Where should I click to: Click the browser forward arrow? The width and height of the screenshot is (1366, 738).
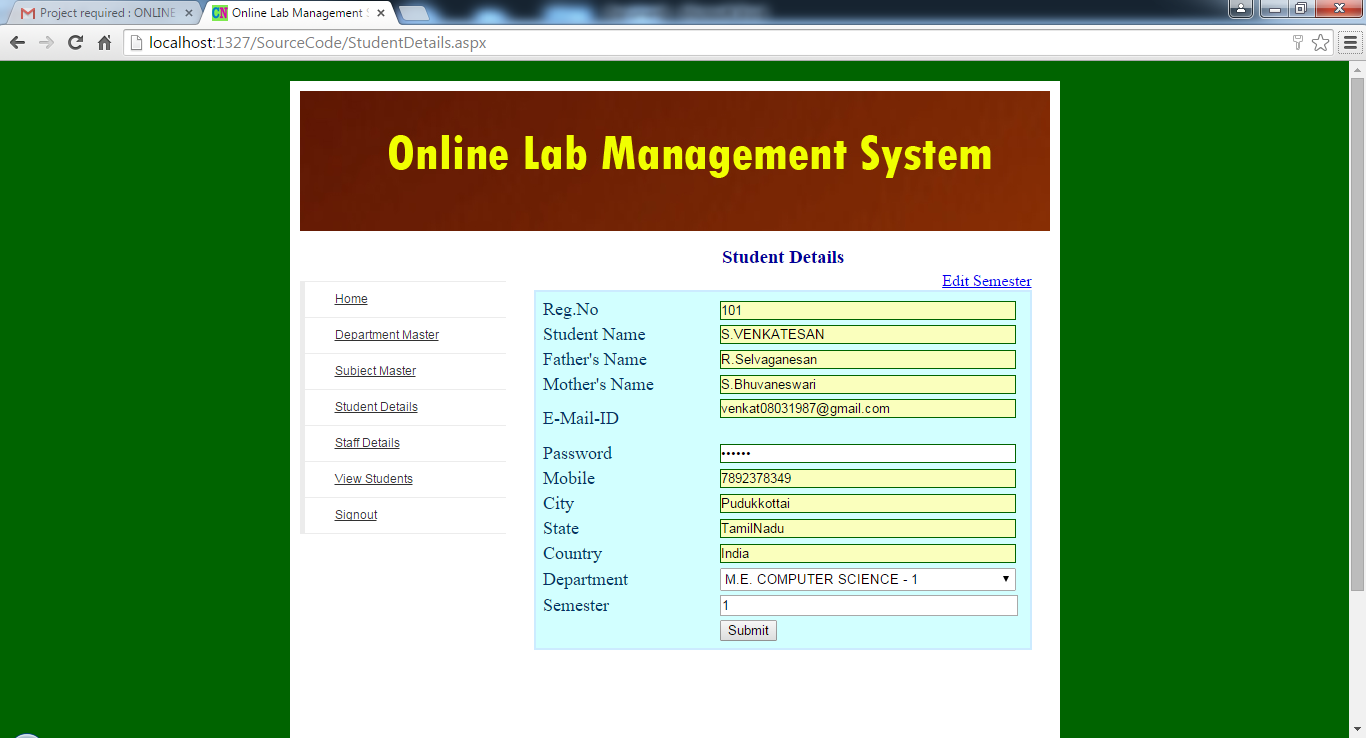pos(46,43)
